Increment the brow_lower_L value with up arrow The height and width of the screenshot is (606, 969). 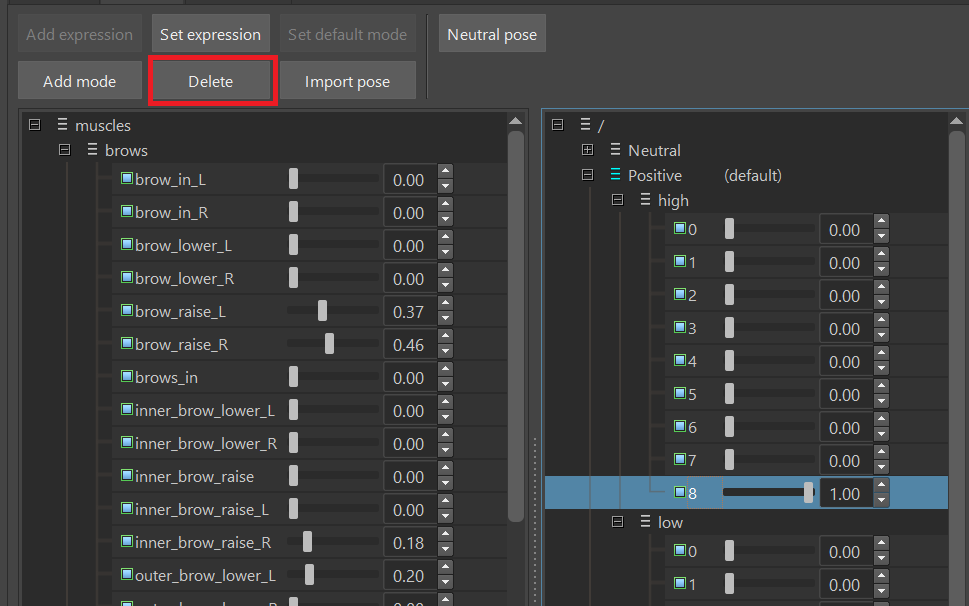pyautogui.click(x=446, y=238)
